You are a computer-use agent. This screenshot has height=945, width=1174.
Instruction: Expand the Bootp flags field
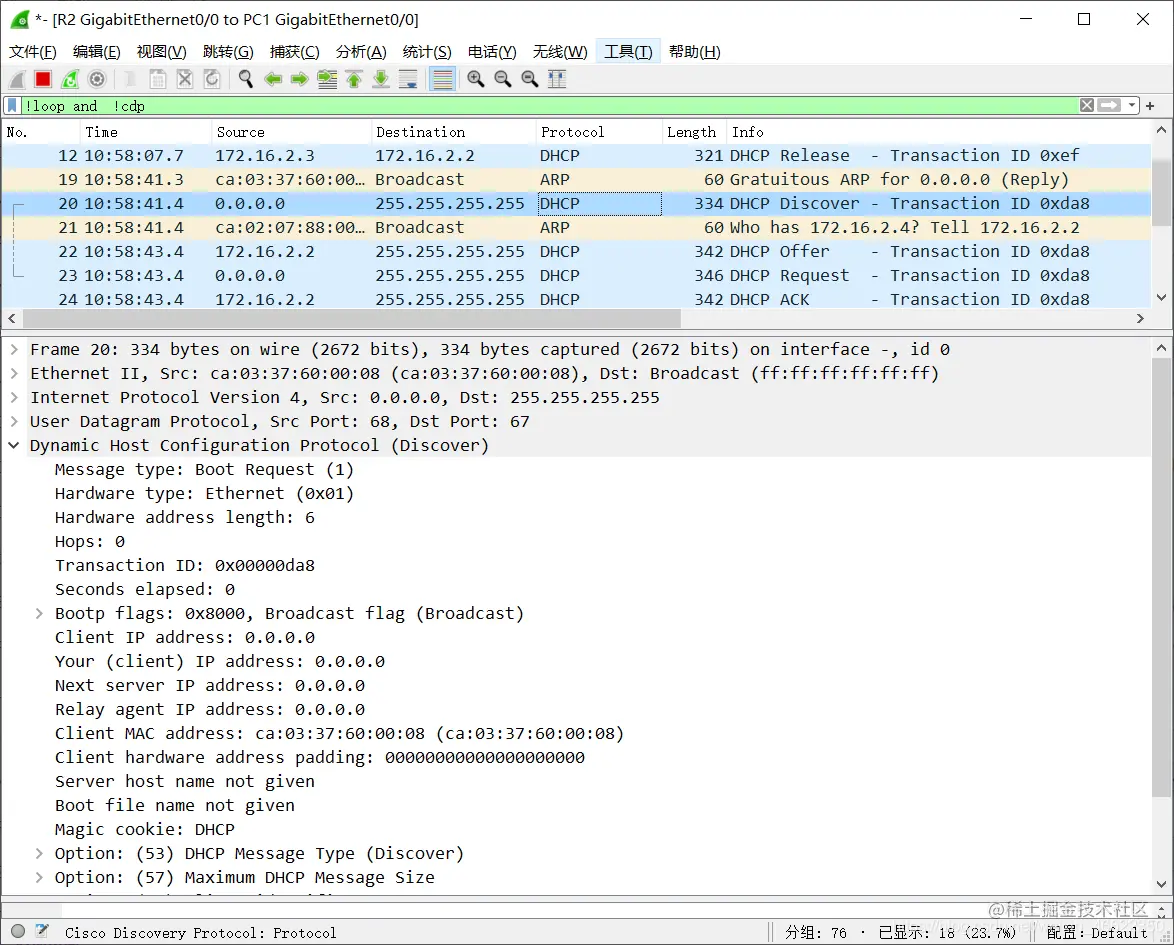tap(39, 613)
